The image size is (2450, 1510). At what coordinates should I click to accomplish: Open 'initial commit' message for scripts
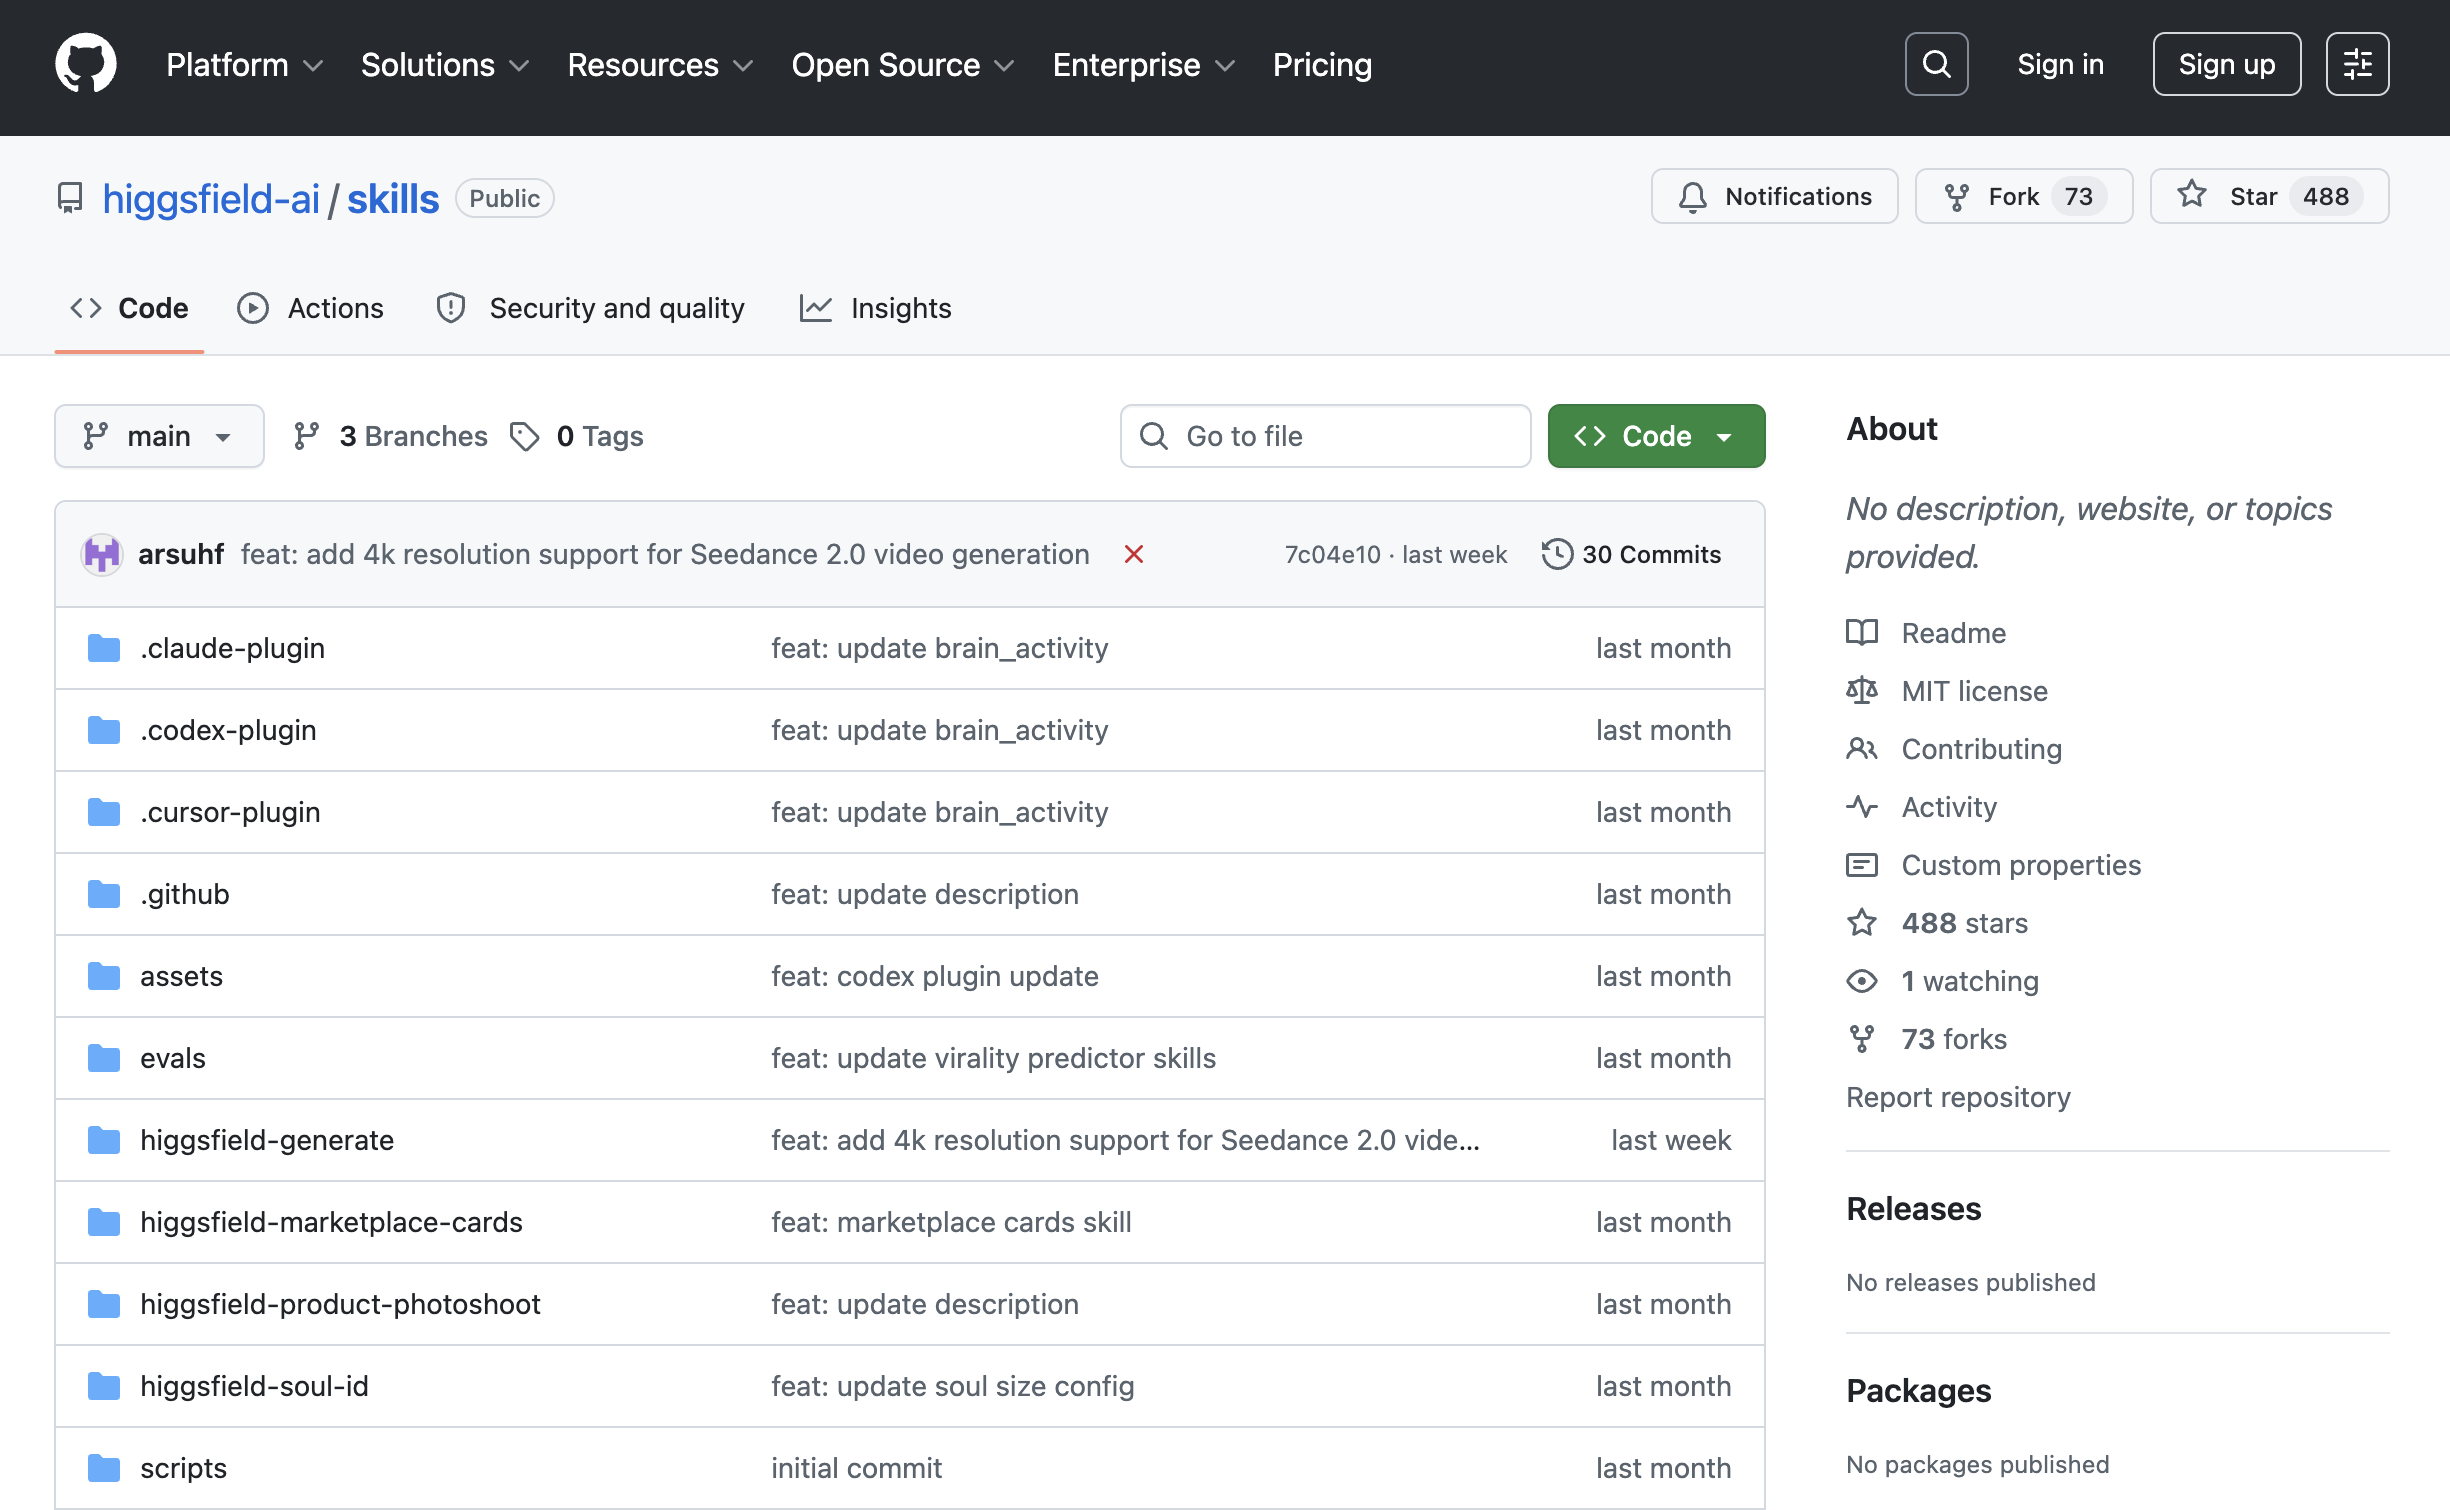(856, 1468)
